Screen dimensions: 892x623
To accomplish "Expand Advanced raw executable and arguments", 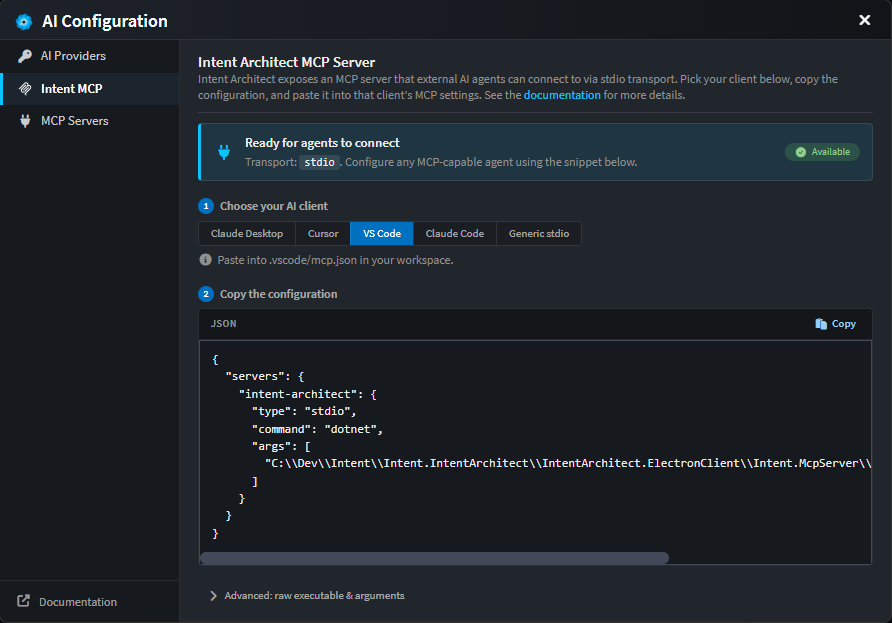I will 308,596.
